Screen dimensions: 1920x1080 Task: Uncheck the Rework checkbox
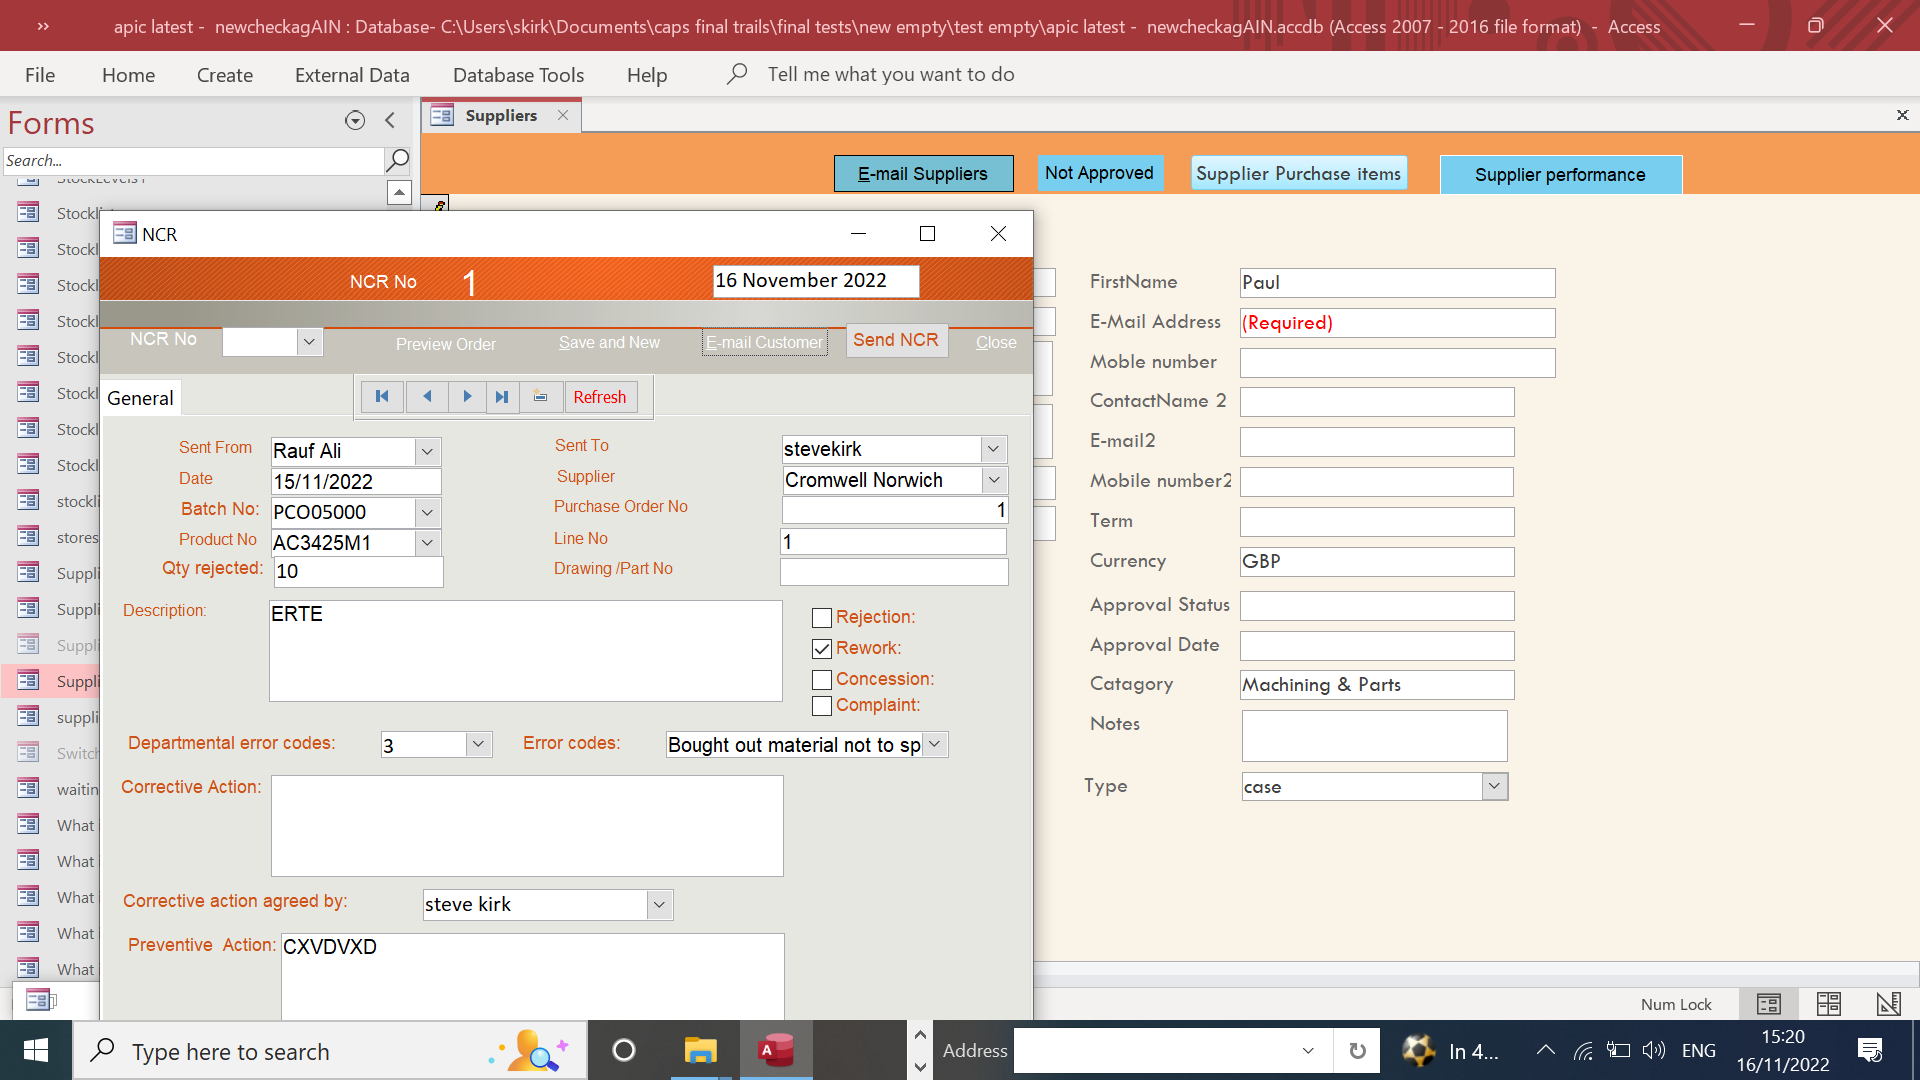pos(822,649)
